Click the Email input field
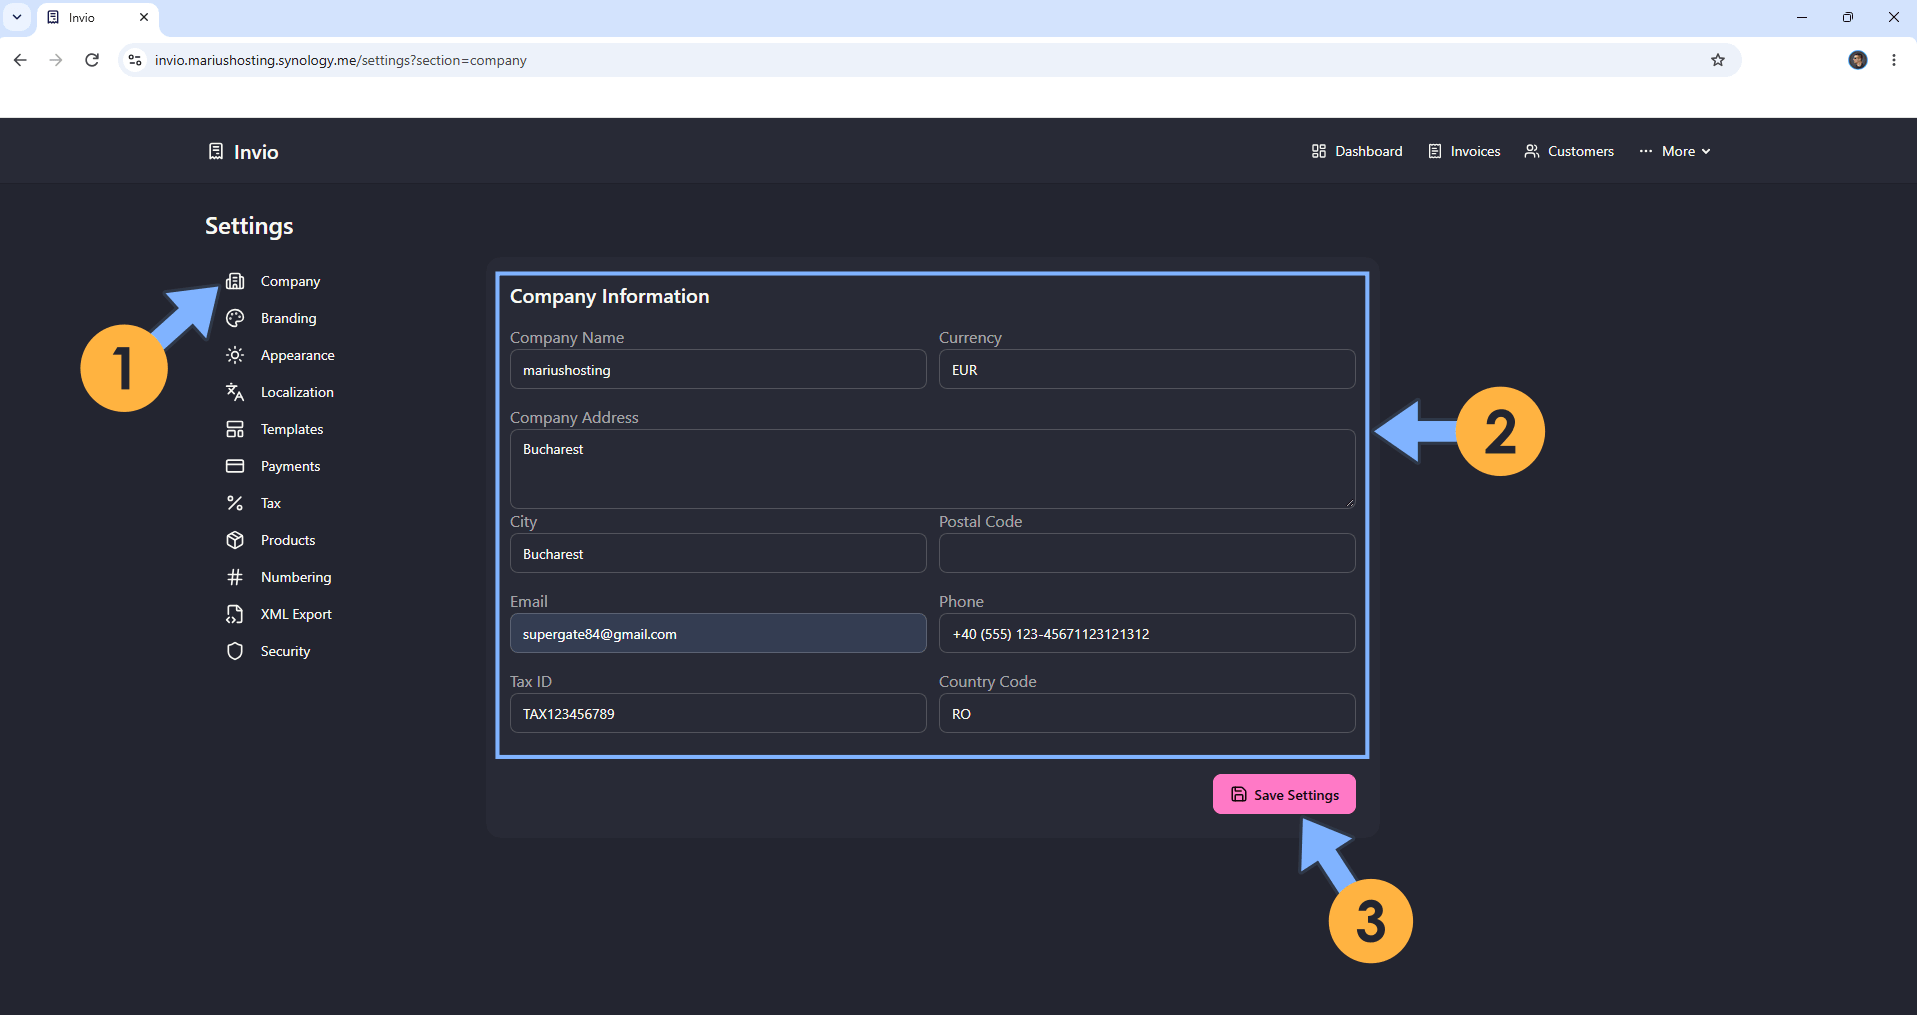 (718, 633)
